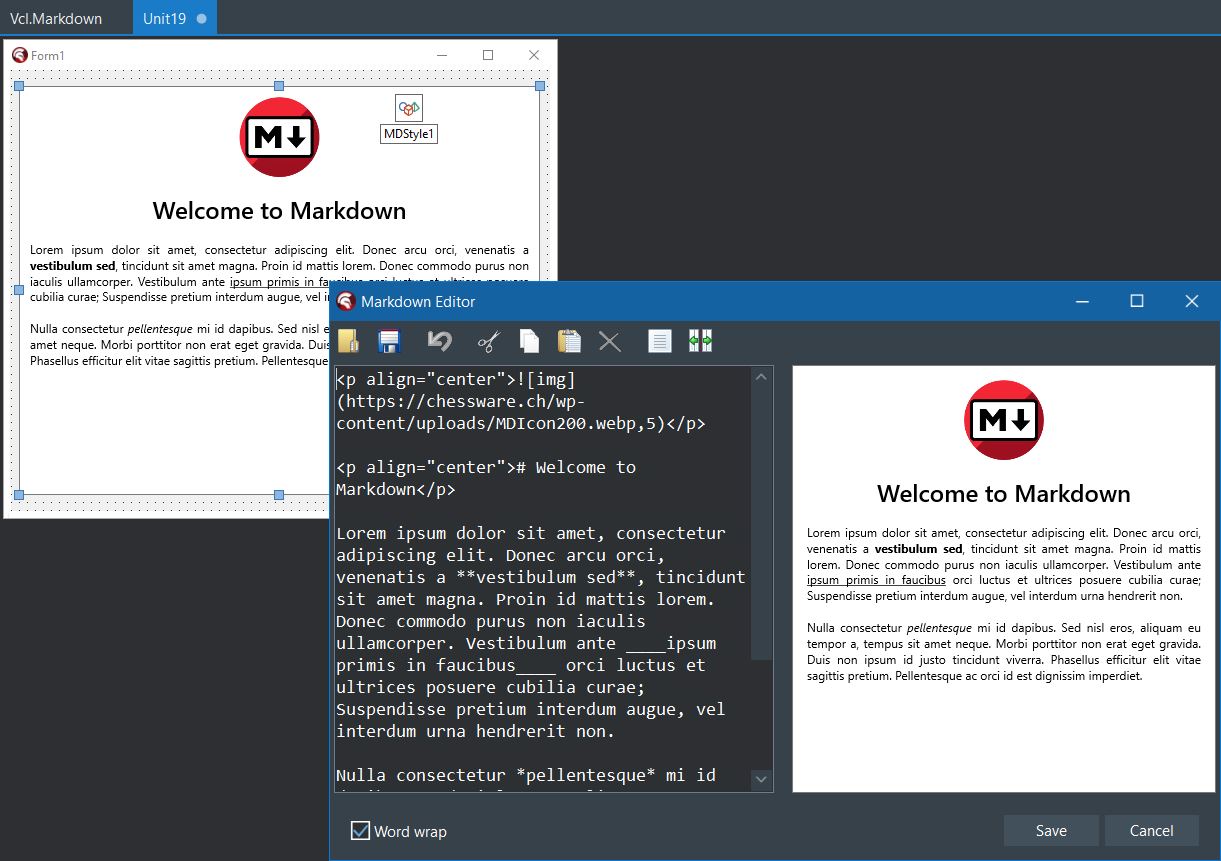The image size is (1221, 861).
Task: Click the scroll up arrow in editor
Action: [x=761, y=377]
